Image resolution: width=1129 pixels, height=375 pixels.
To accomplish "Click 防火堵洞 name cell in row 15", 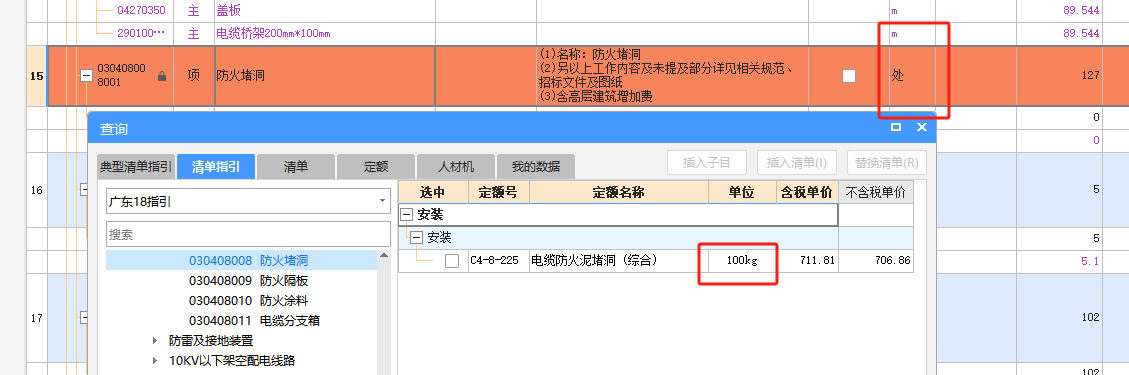I will [x=325, y=76].
